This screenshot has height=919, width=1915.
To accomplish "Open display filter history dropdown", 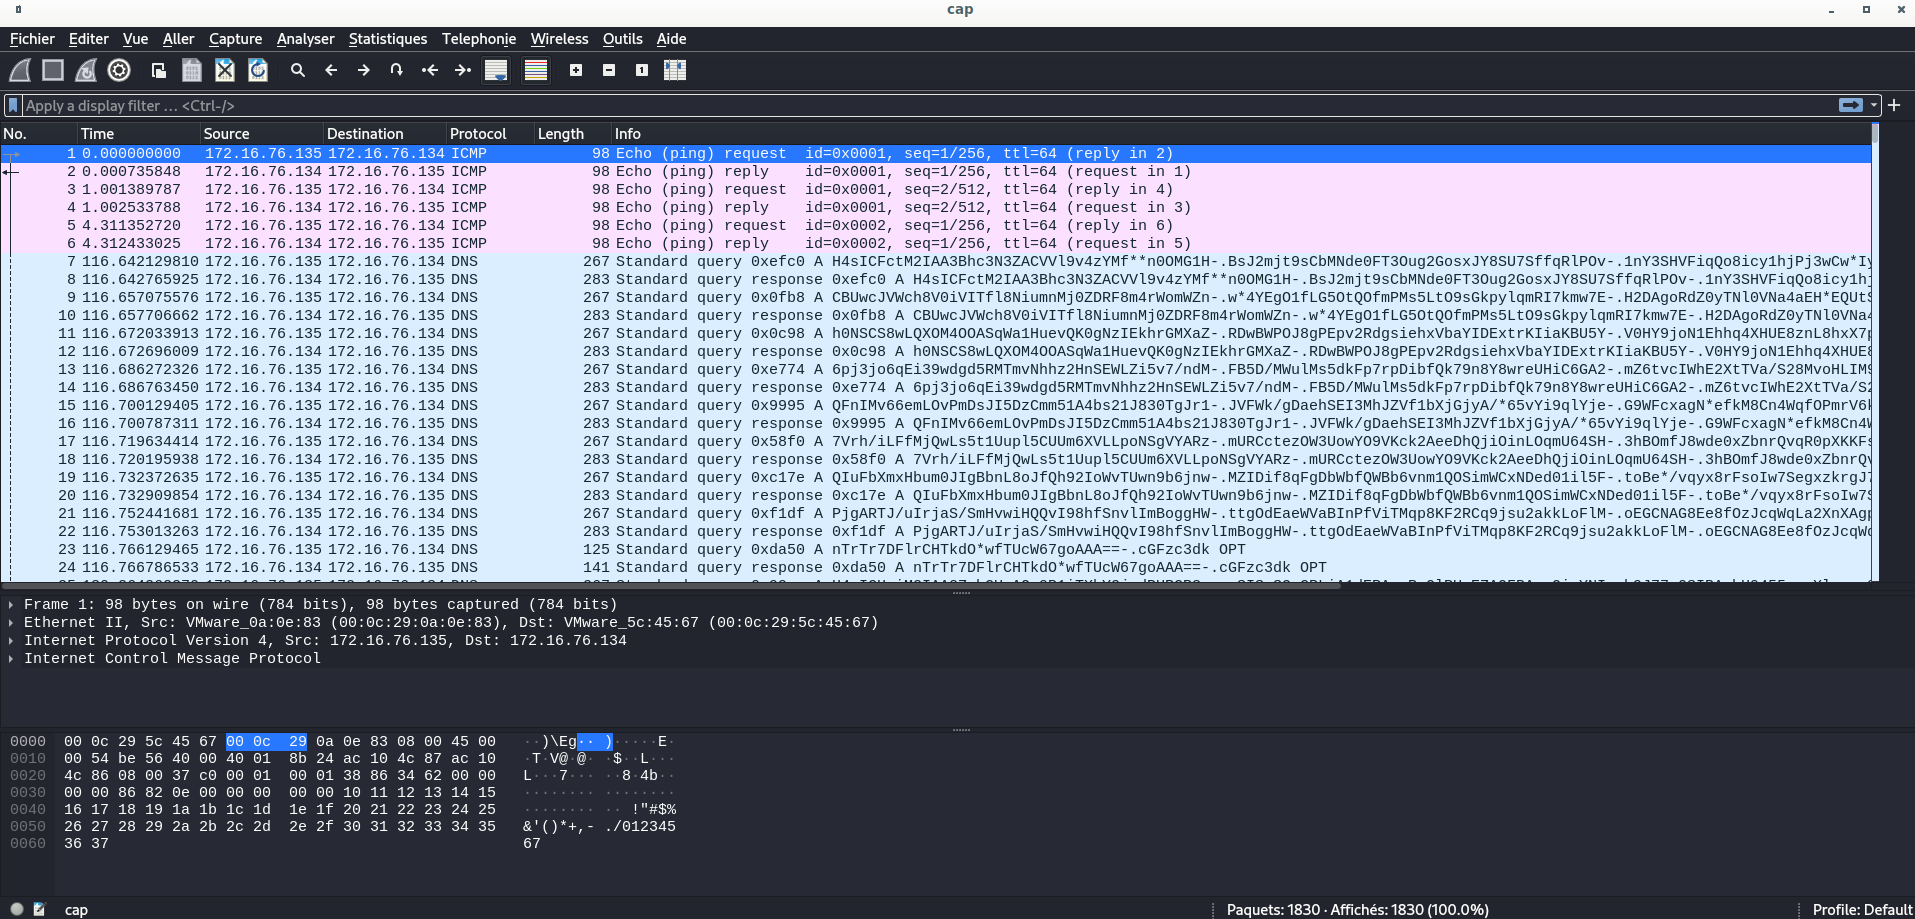I will 1875,105.
